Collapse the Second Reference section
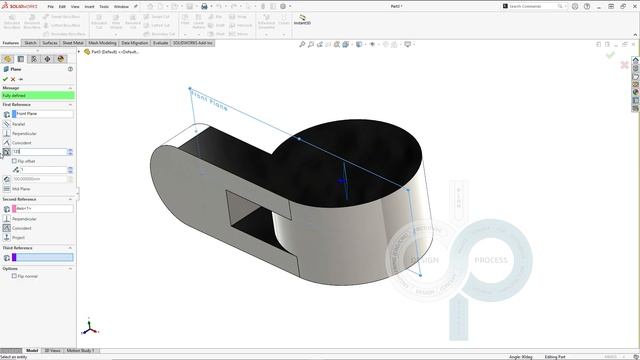Image resolution: width=640 pixels, height=360 pixels. click(70, 200)
